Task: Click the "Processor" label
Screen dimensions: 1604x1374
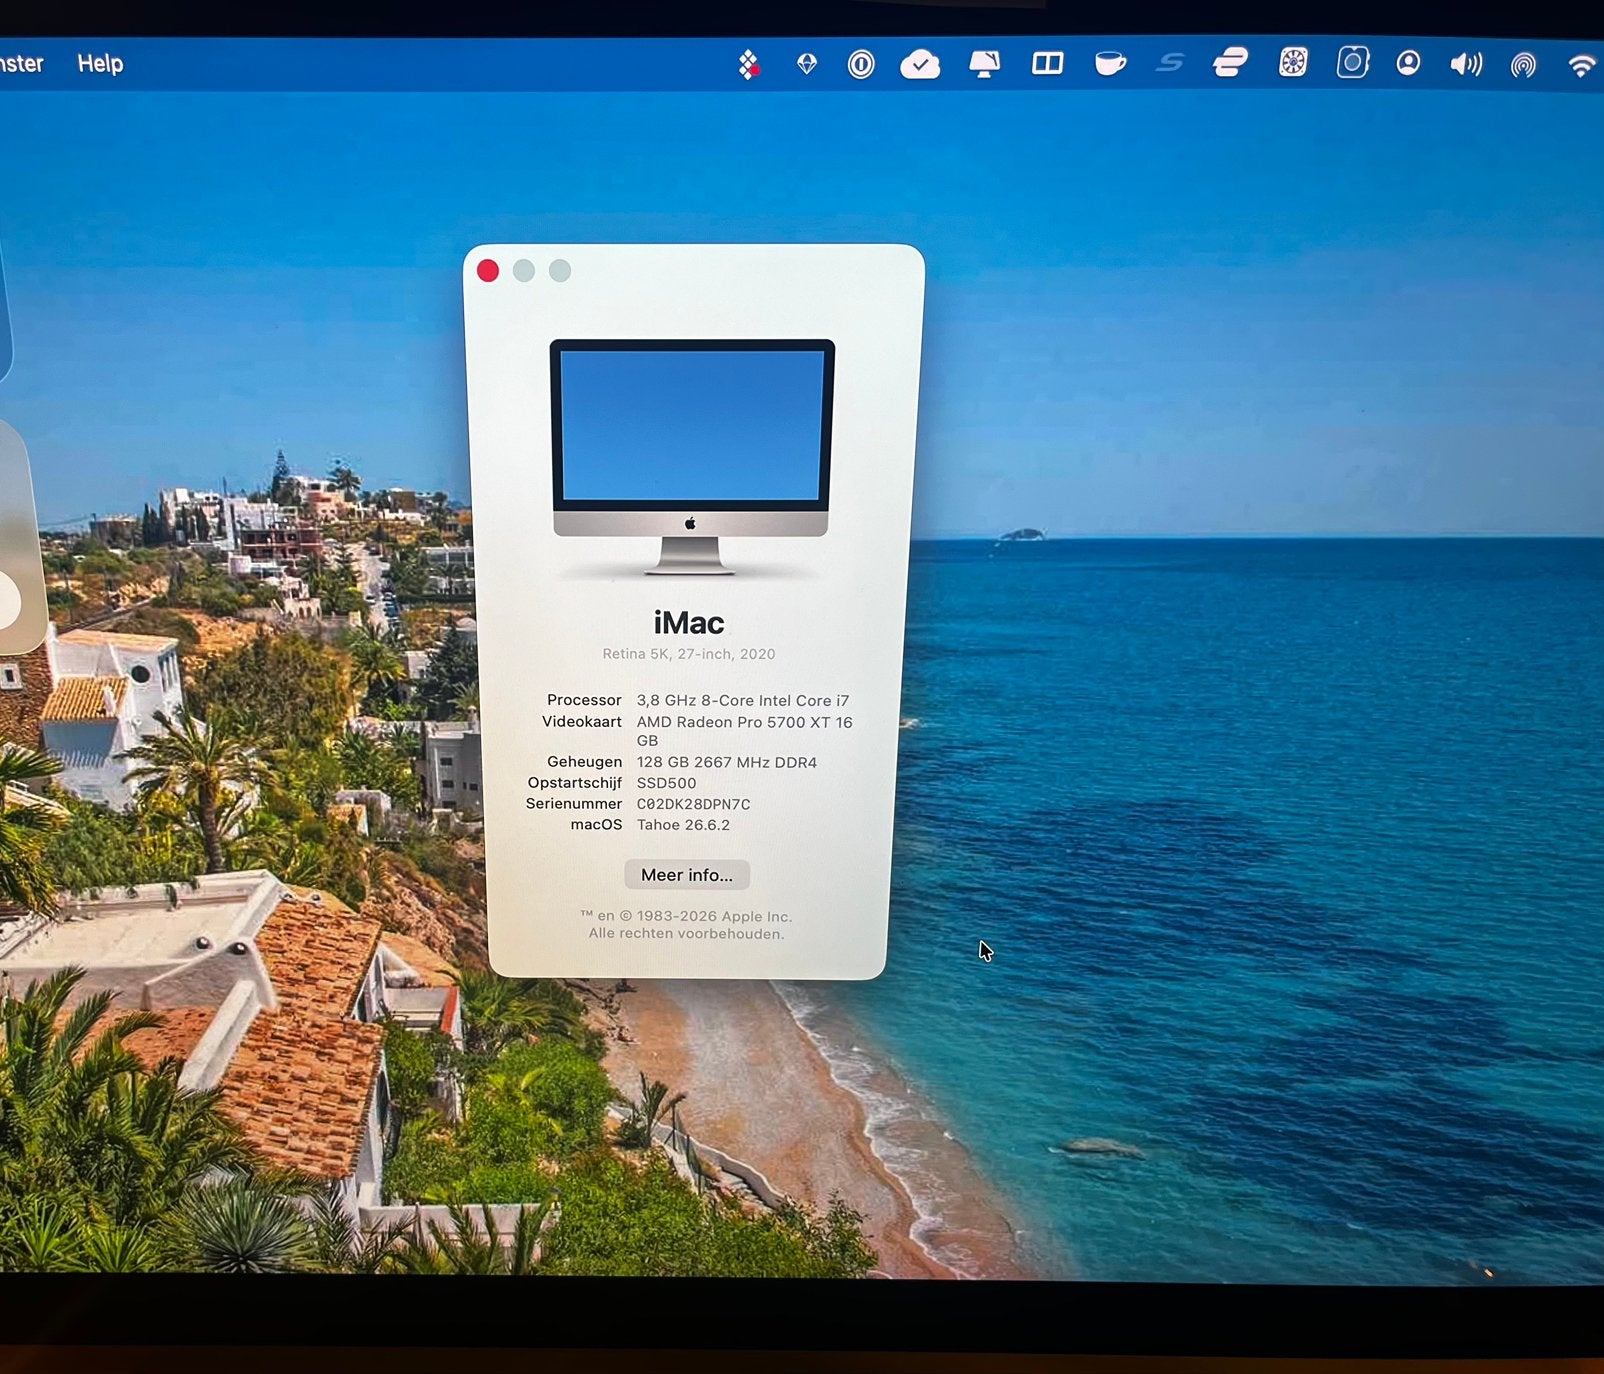Action: 584,700
